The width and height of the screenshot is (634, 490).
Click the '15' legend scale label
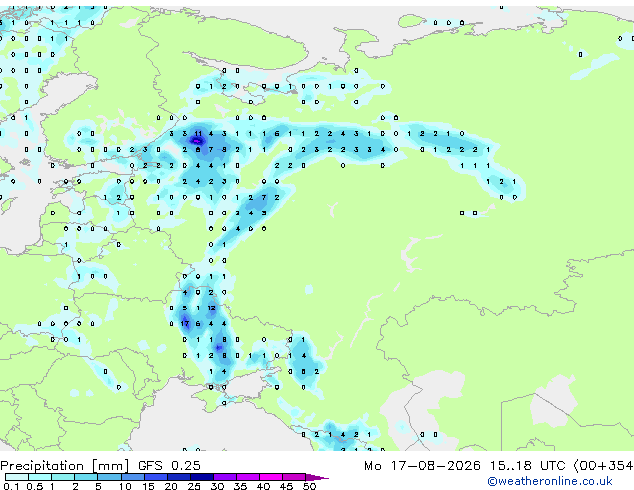148,486
